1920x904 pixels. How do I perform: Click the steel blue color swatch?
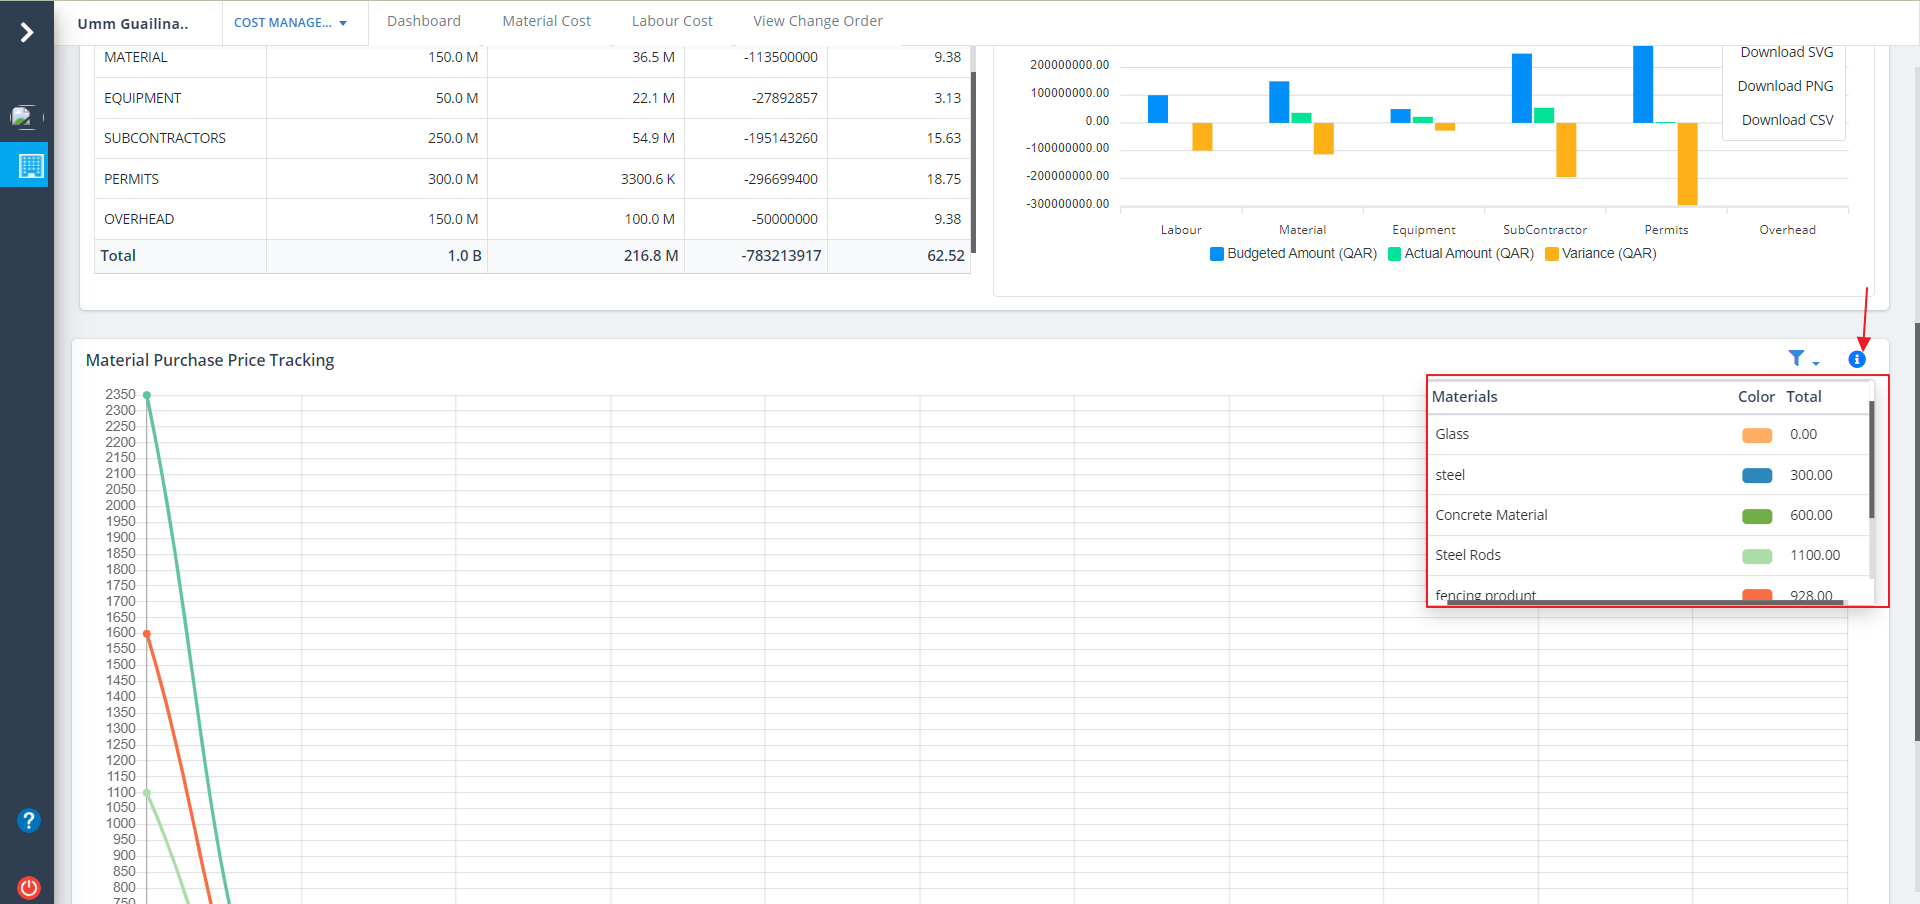(x=1756, y=476)
